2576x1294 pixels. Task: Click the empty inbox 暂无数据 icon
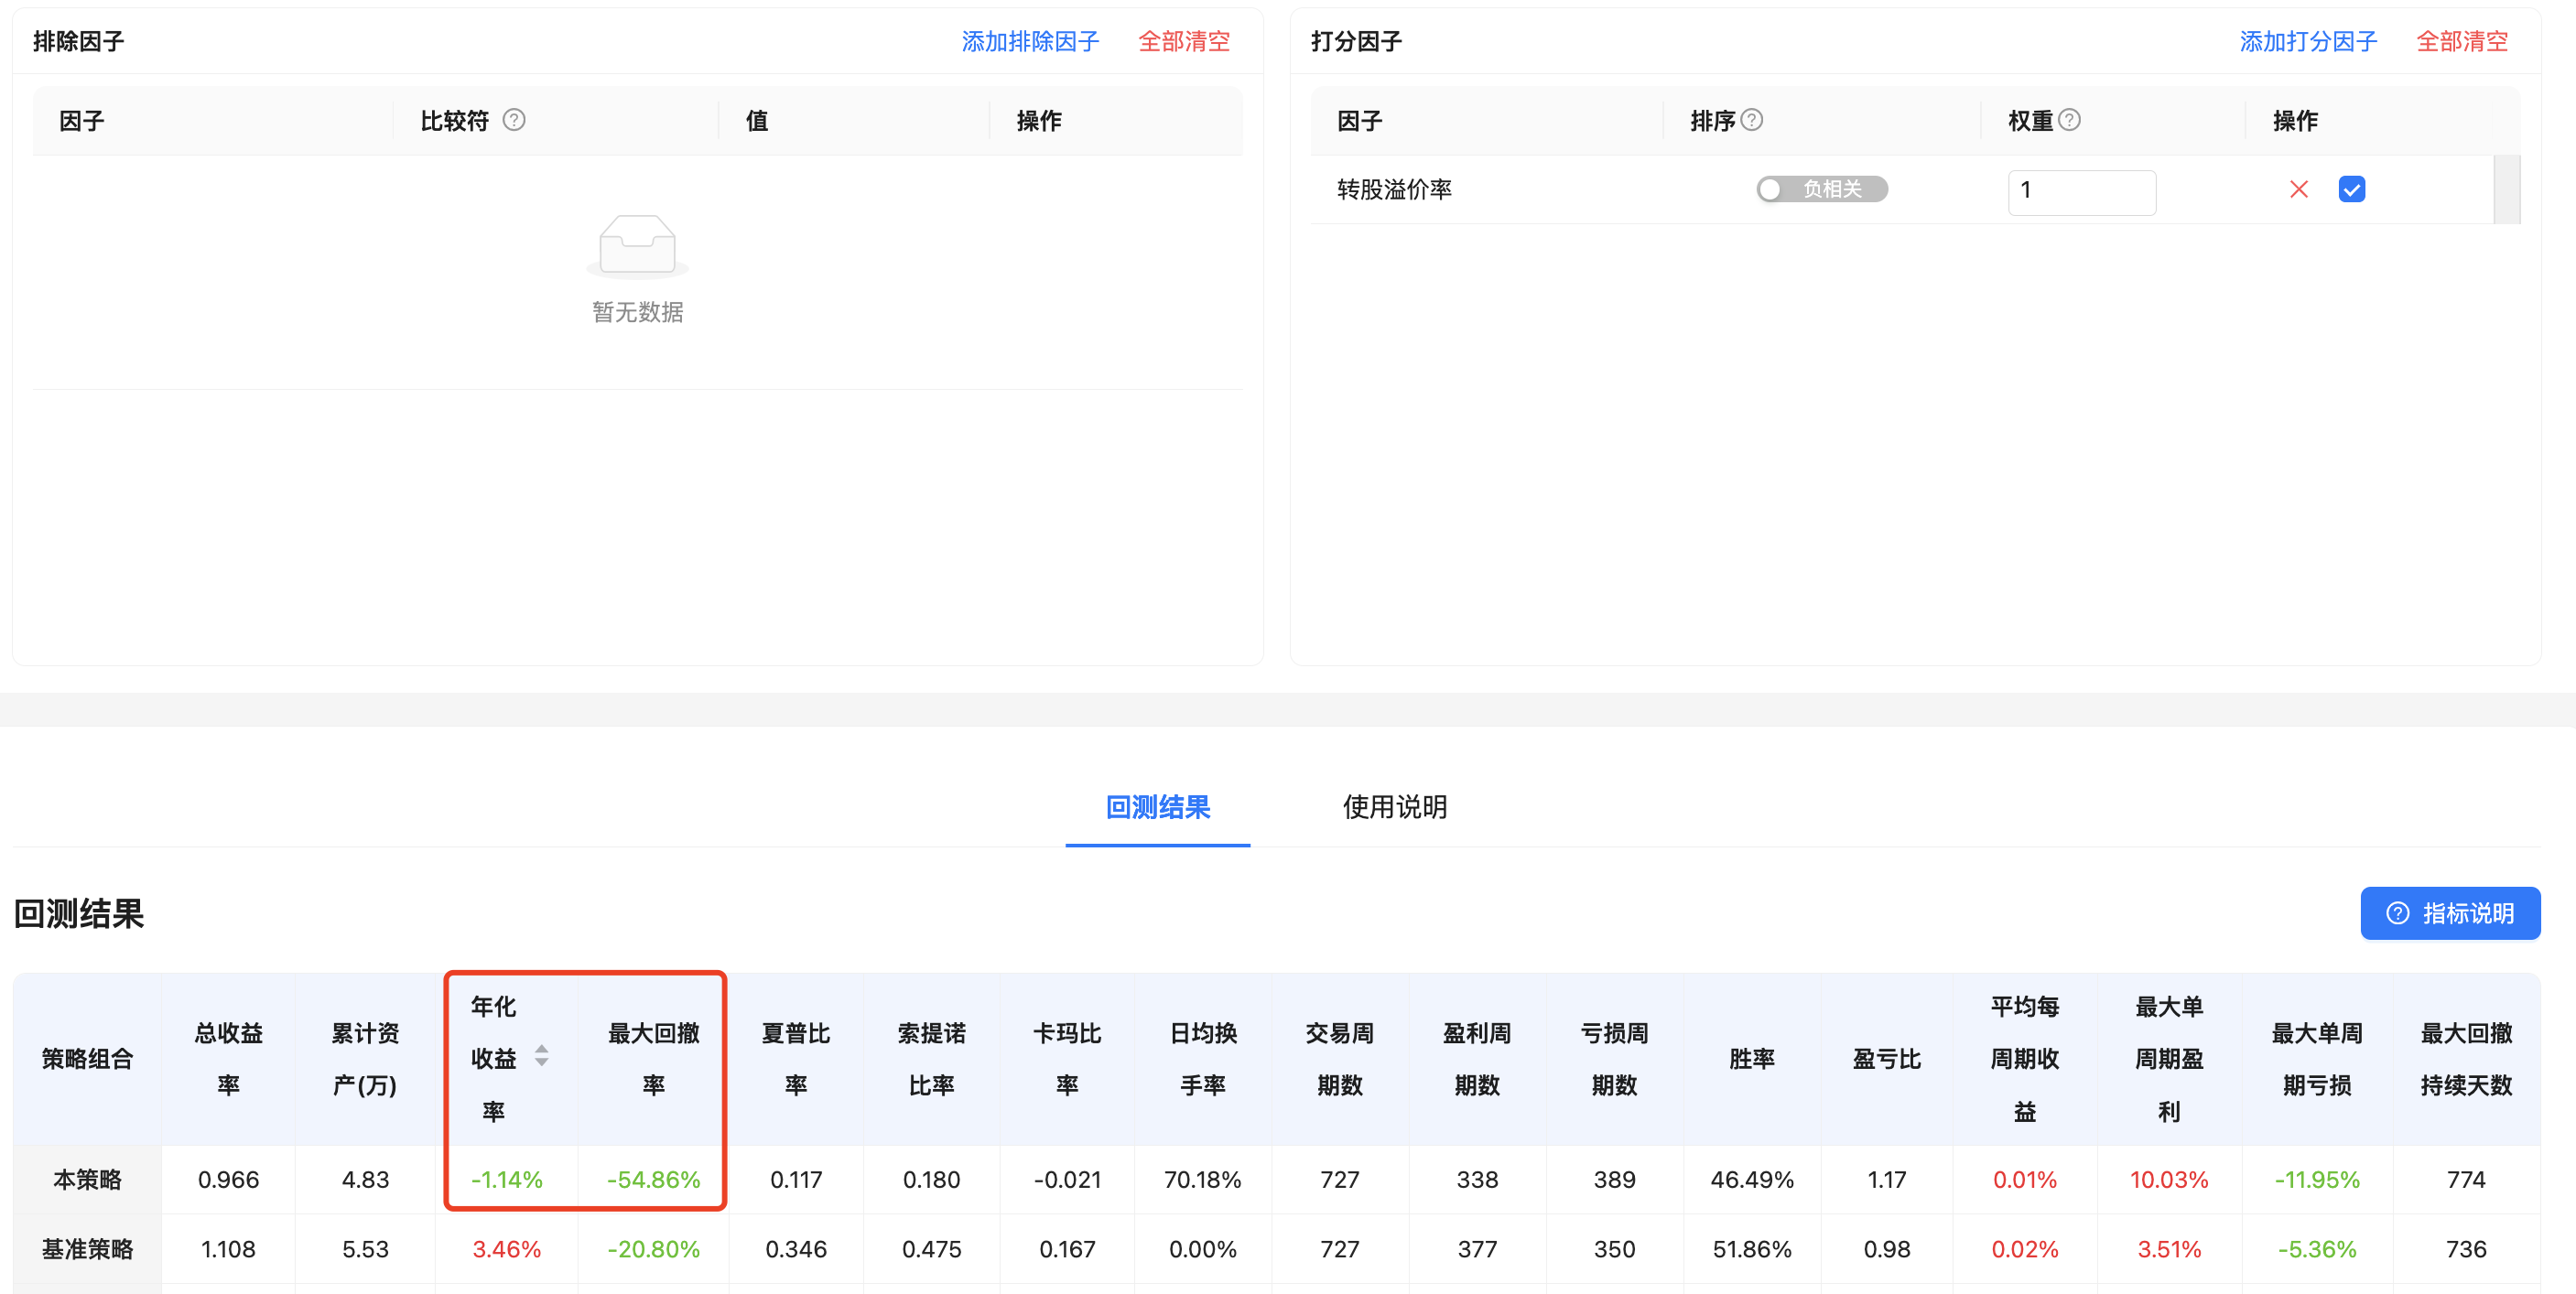pos(637,246)
